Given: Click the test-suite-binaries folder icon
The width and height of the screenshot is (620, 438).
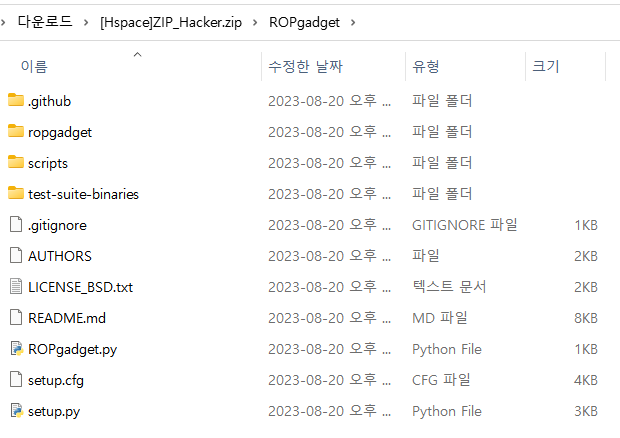Looking at the screenshot, I should pos(16,193).
